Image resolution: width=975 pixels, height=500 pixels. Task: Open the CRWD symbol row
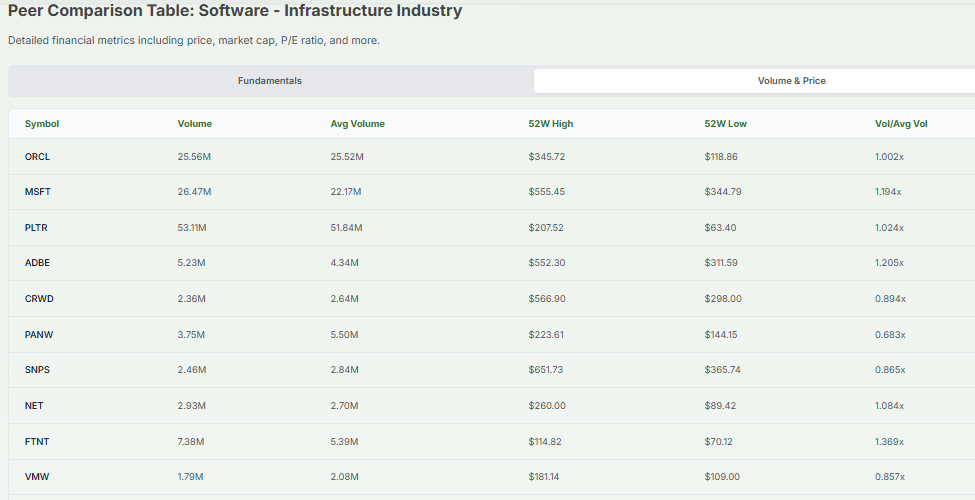pyautogui.click(x=38, y=299)
